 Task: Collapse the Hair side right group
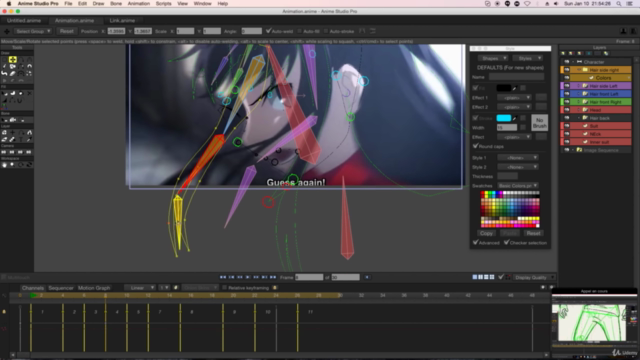(579, 70)
